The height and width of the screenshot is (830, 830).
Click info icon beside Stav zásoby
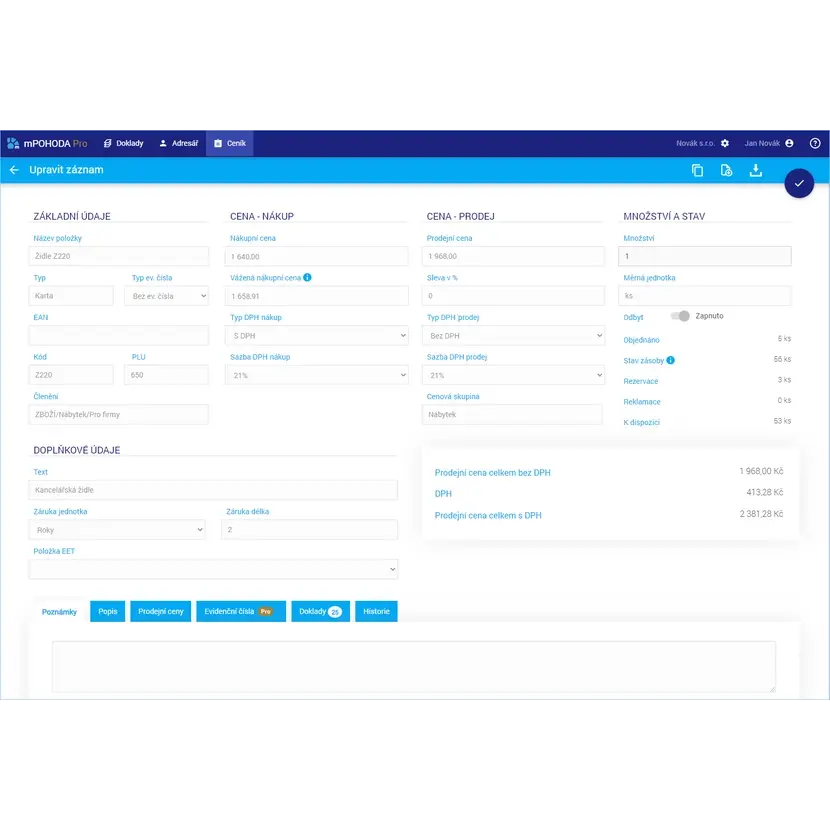pos(670,360)
